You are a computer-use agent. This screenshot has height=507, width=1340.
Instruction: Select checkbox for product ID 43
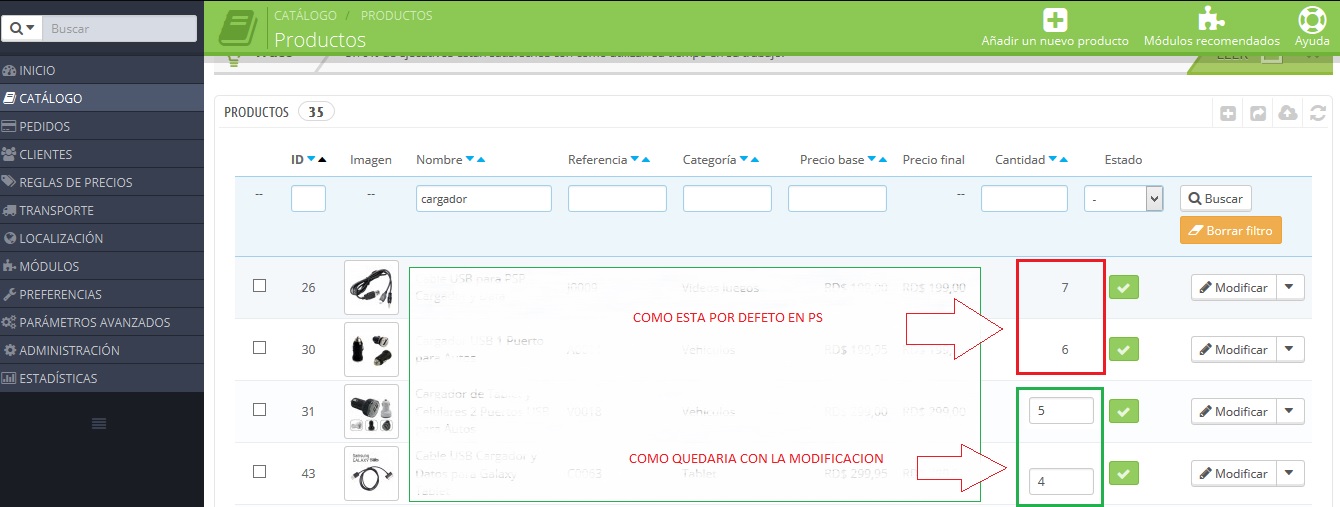(x=260, y=472)
